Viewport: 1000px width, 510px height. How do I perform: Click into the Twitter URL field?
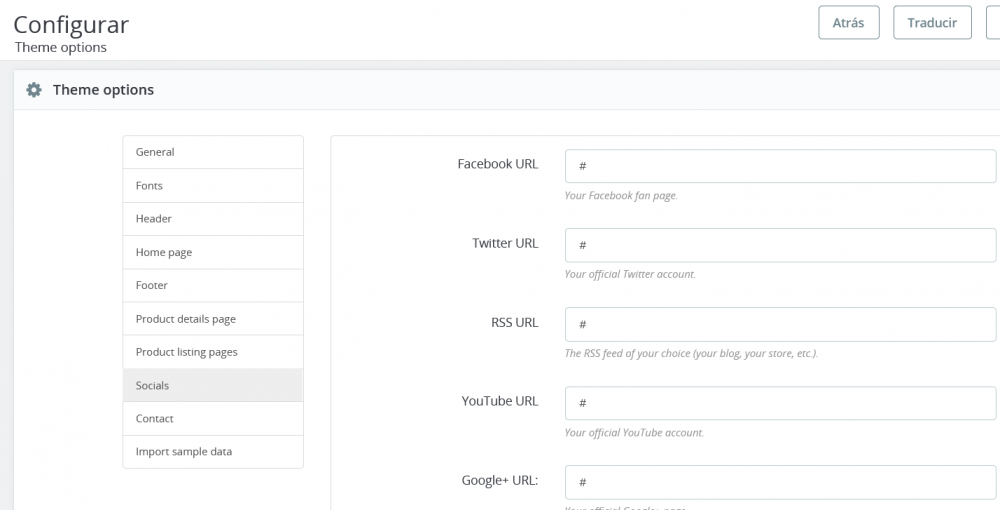coord(780,245)
